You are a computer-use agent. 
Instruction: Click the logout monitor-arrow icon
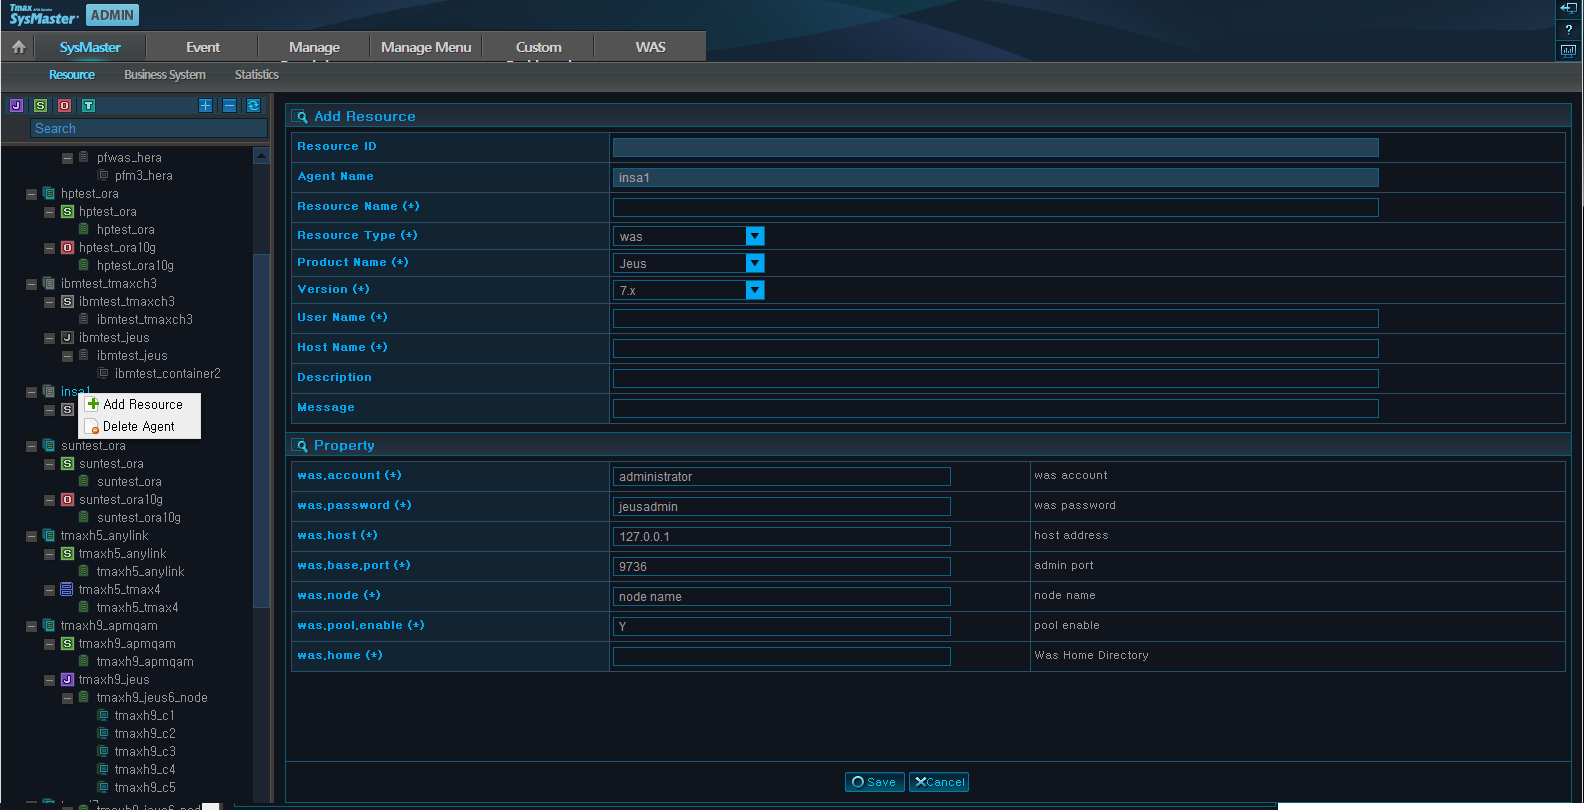(x=1568, y=8)
